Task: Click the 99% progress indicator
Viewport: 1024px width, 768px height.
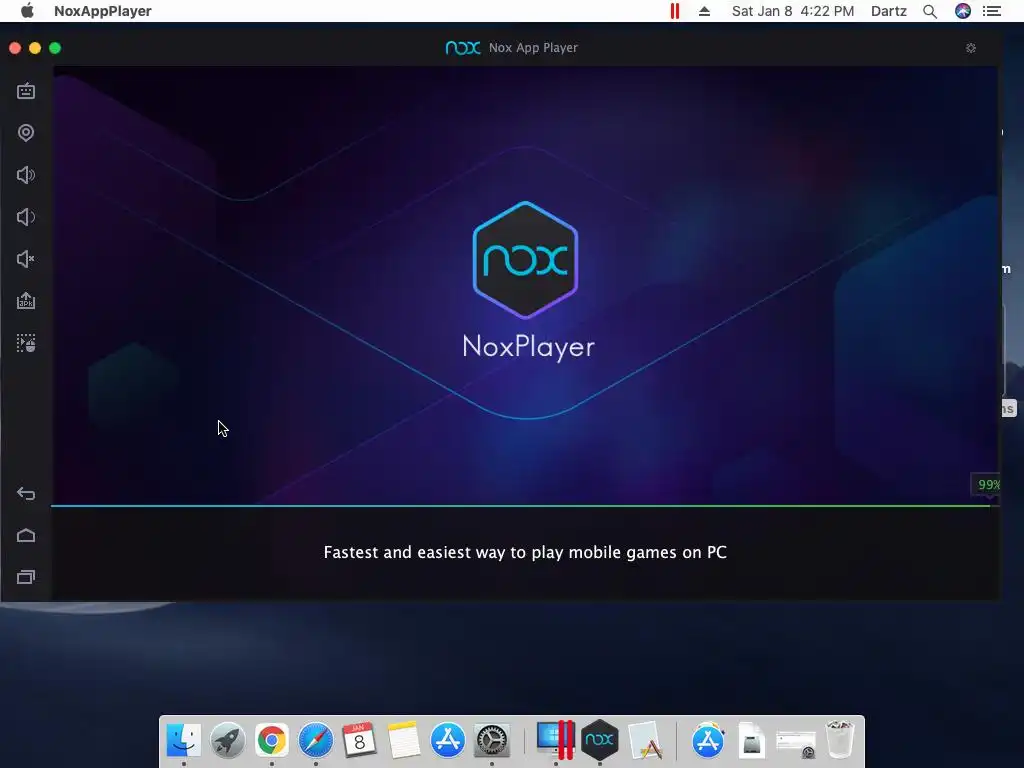Action: click(x=987, y=485)
